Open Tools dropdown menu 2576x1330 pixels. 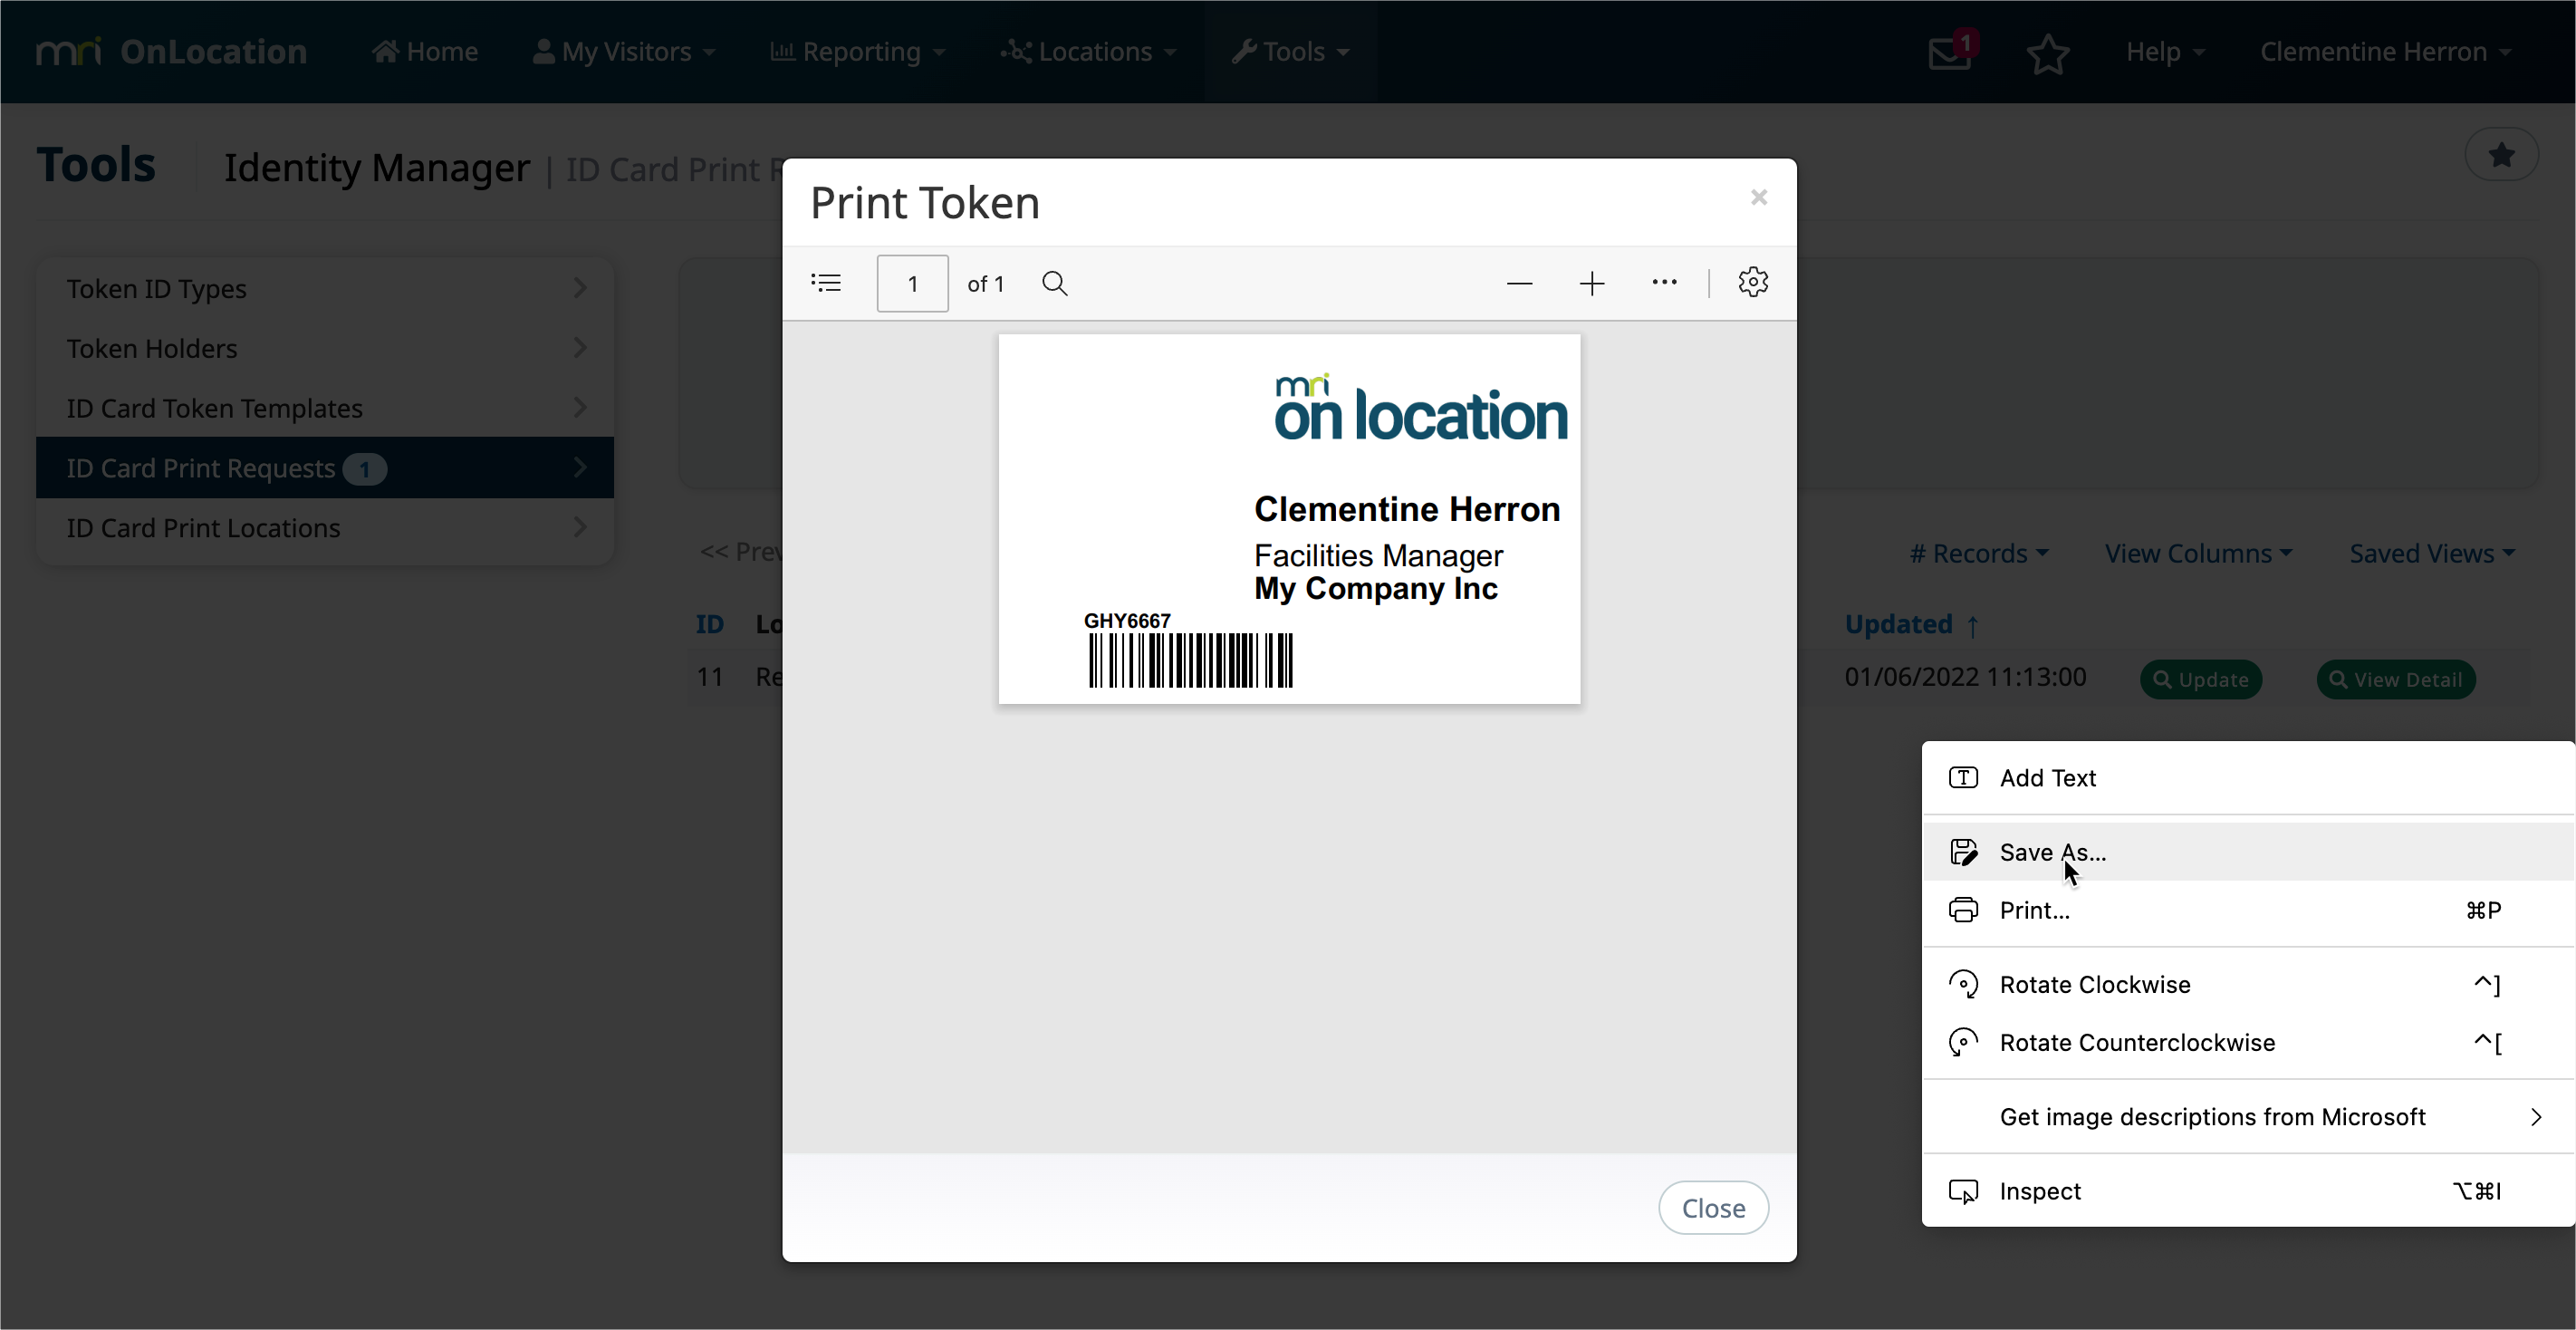1291,51
